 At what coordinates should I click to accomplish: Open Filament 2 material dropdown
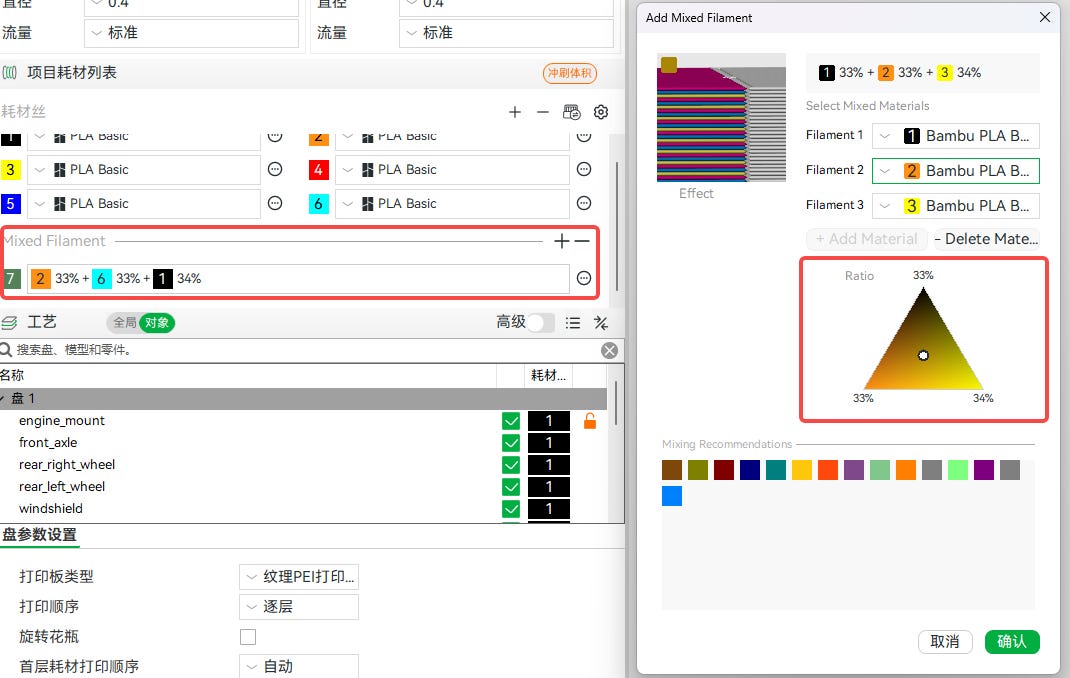955,171
